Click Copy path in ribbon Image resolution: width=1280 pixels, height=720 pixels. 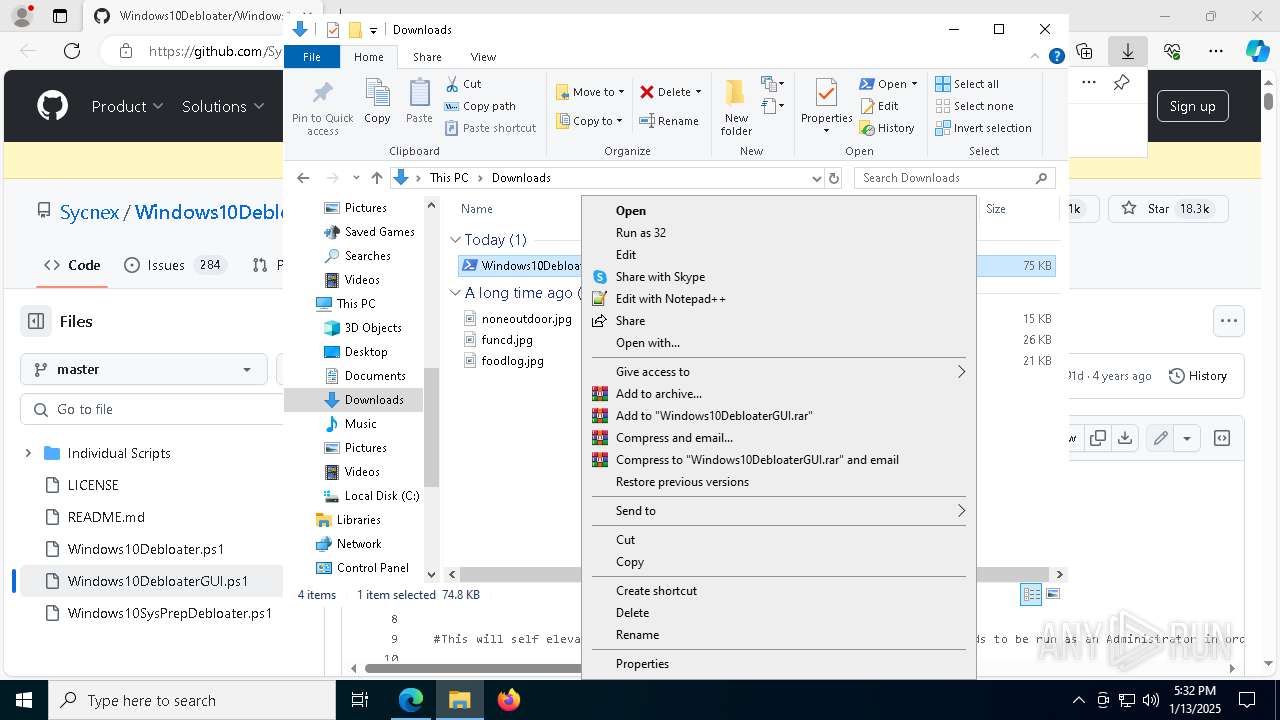[480, 106]
